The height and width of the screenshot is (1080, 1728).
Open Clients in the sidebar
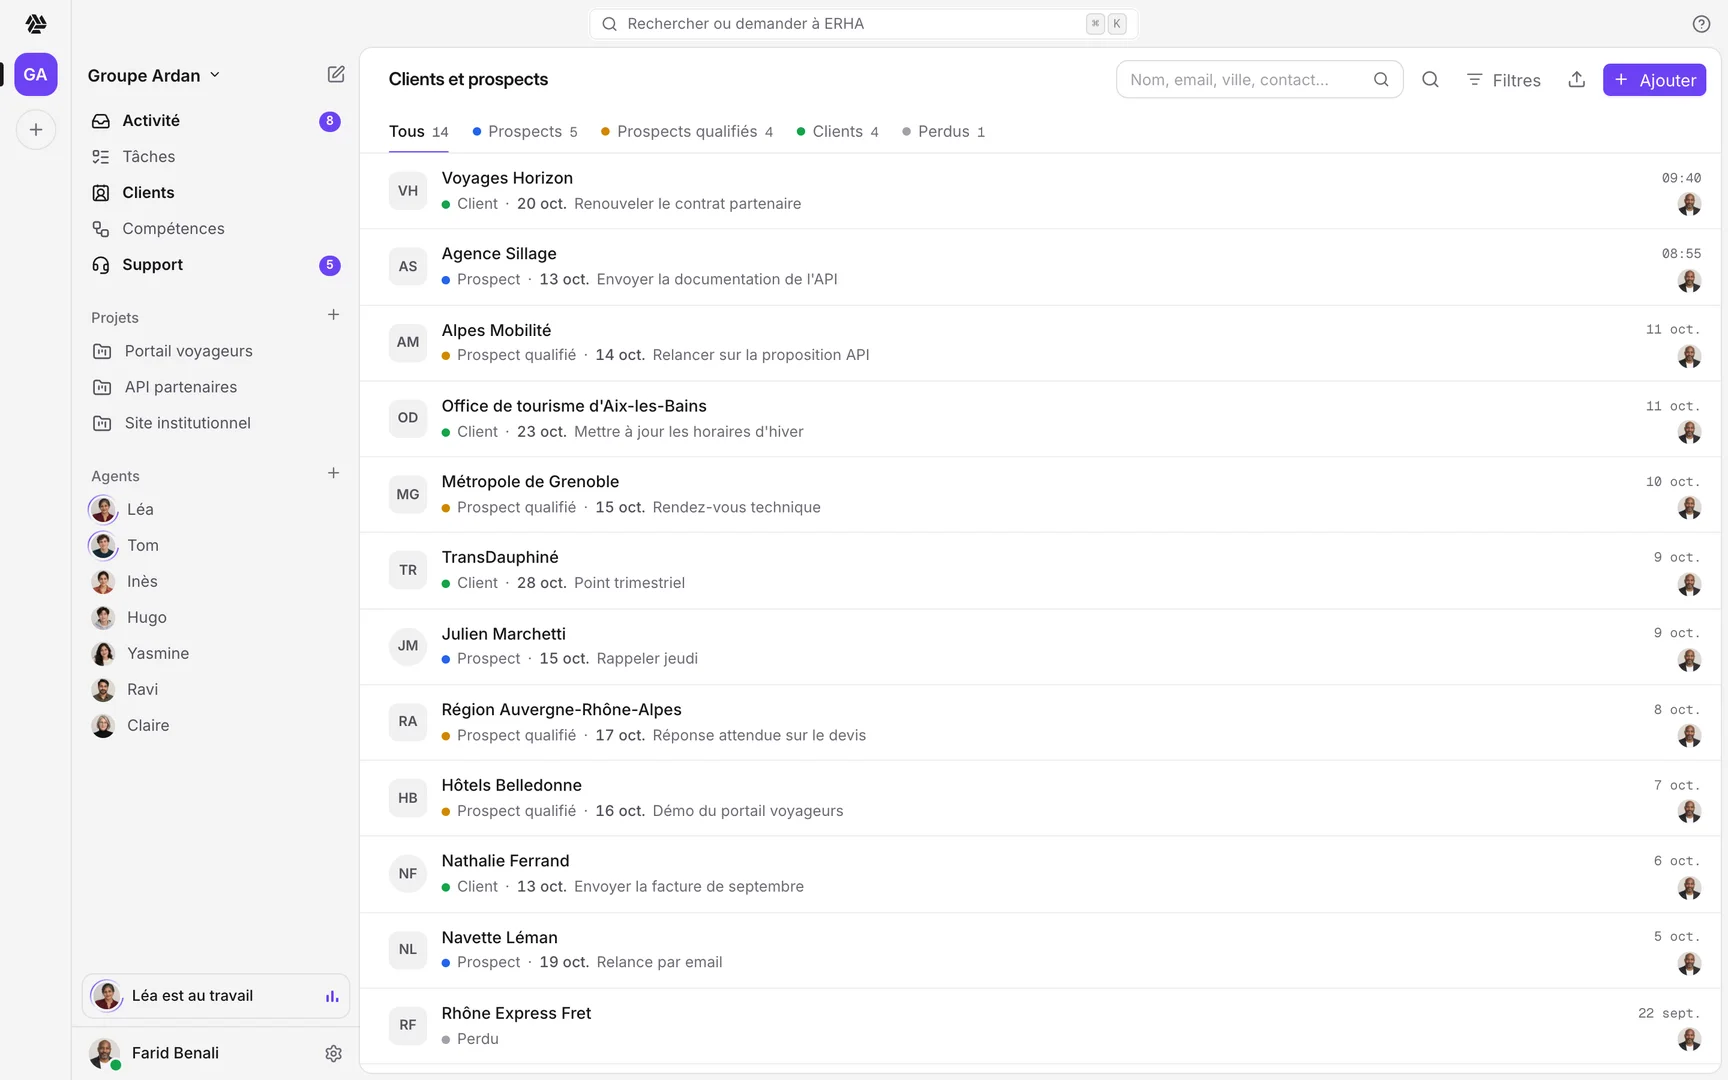pos(215,192)
